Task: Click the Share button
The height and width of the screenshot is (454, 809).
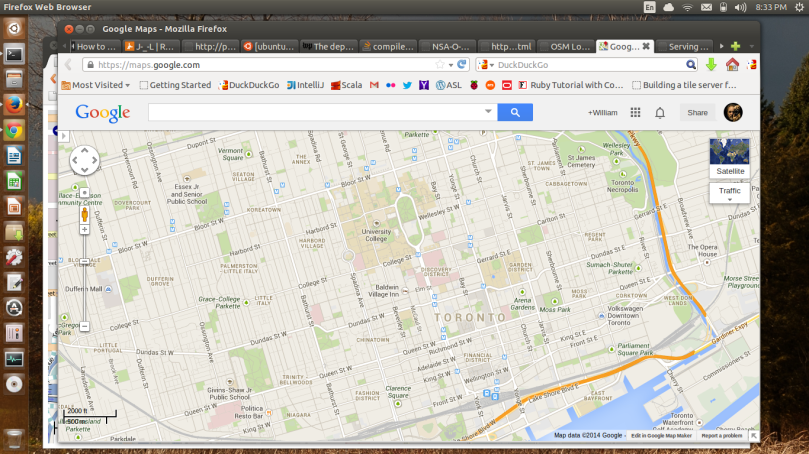Action: tap(698, 112)
